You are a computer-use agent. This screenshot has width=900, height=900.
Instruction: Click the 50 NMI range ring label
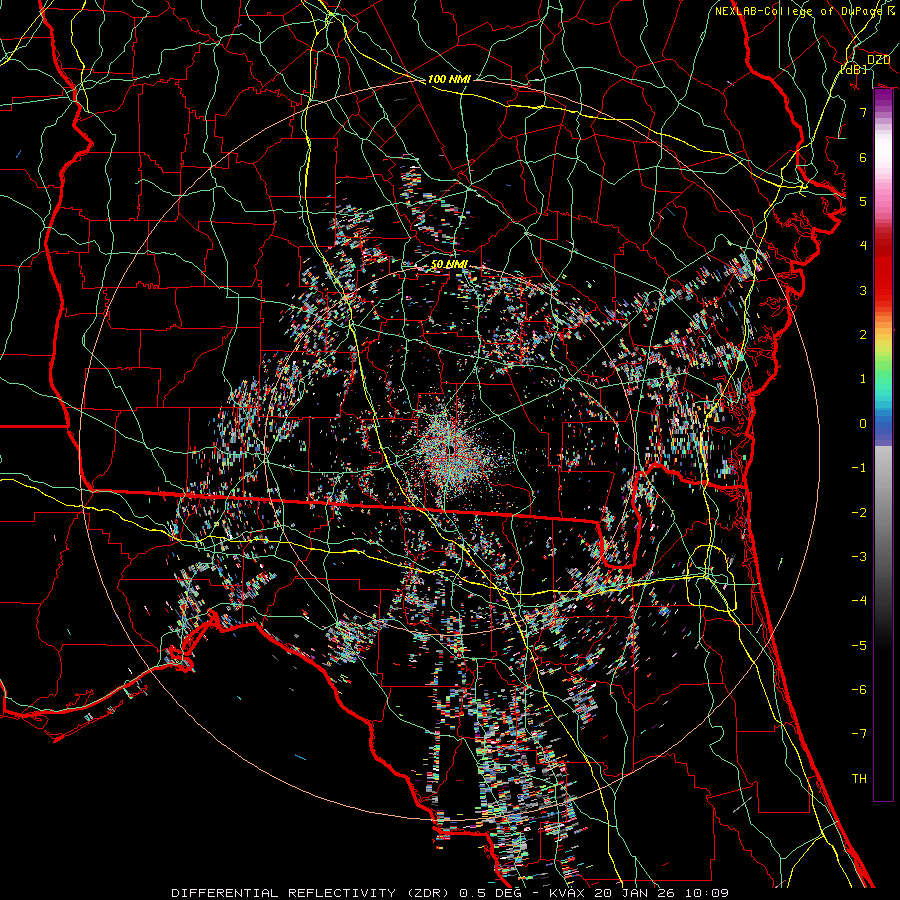point(448,264)
